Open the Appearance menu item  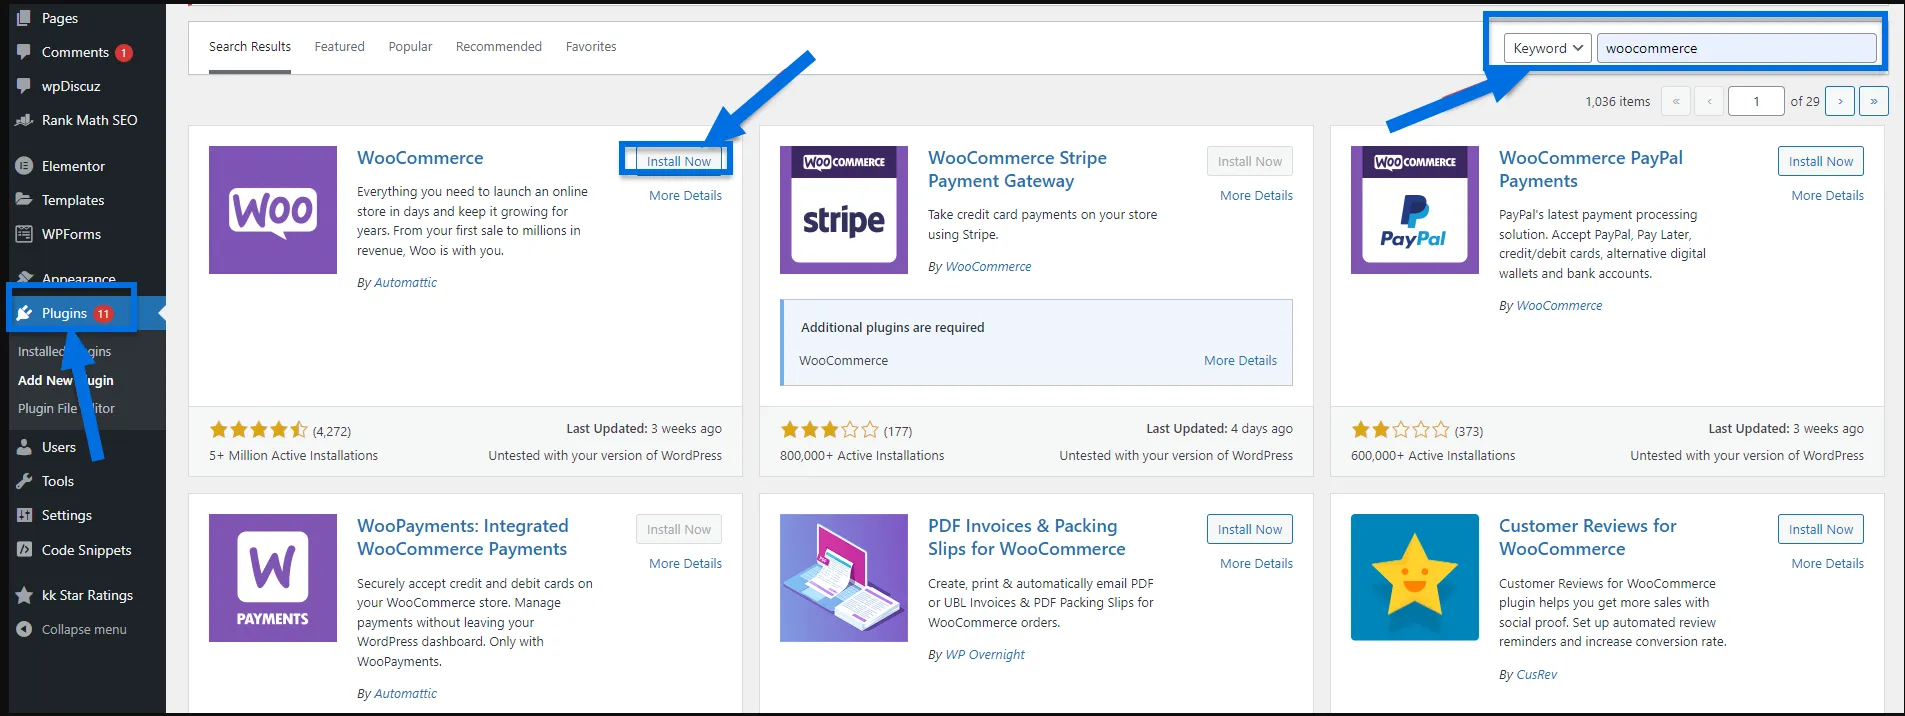[78, 279]
